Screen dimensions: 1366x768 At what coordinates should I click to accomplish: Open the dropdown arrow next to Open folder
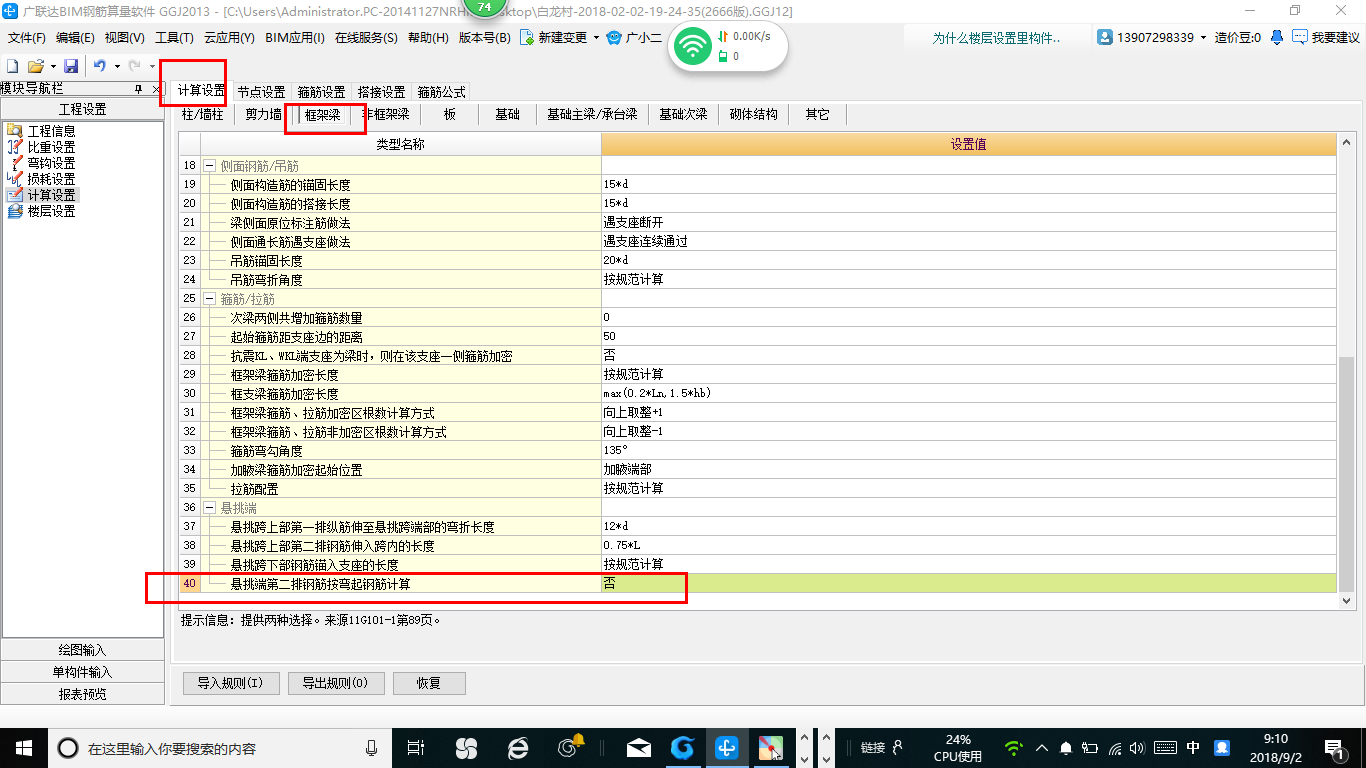click(52, 66)
